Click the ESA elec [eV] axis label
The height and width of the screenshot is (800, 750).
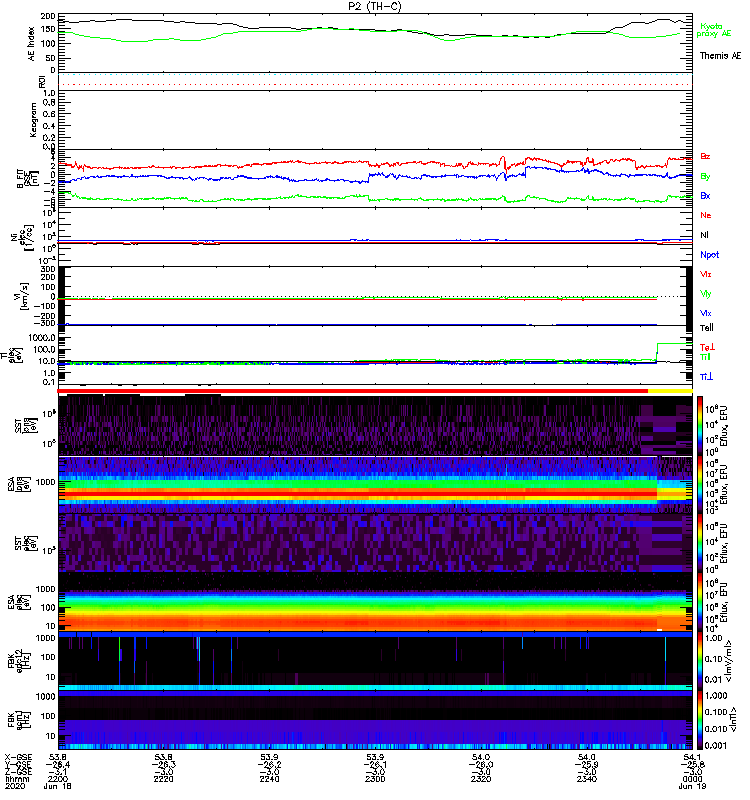pos(18,602)
